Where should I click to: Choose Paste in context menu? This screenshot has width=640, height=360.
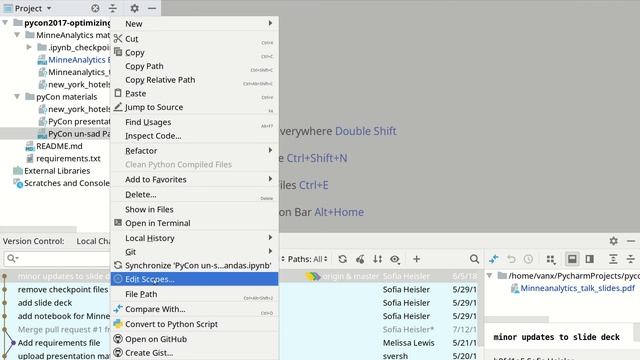pos(194,93)
